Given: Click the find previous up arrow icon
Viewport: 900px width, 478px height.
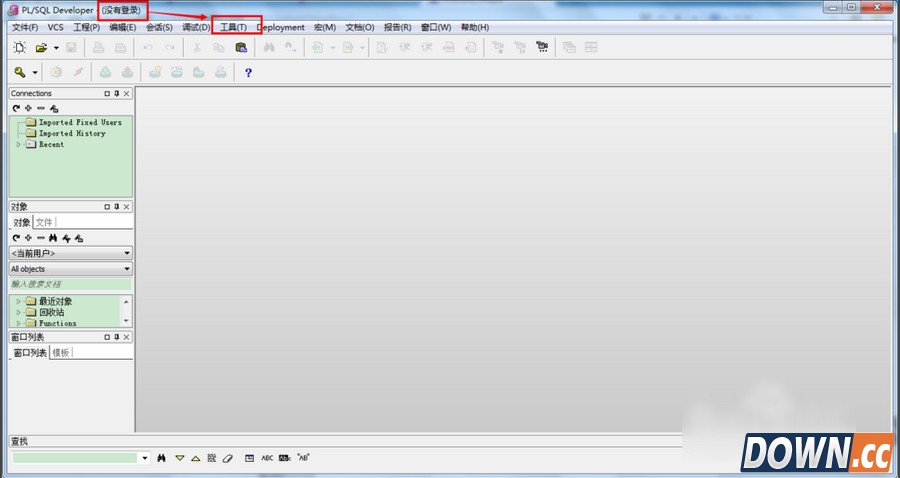Looking at the screenshot, I should coord(196,458).
